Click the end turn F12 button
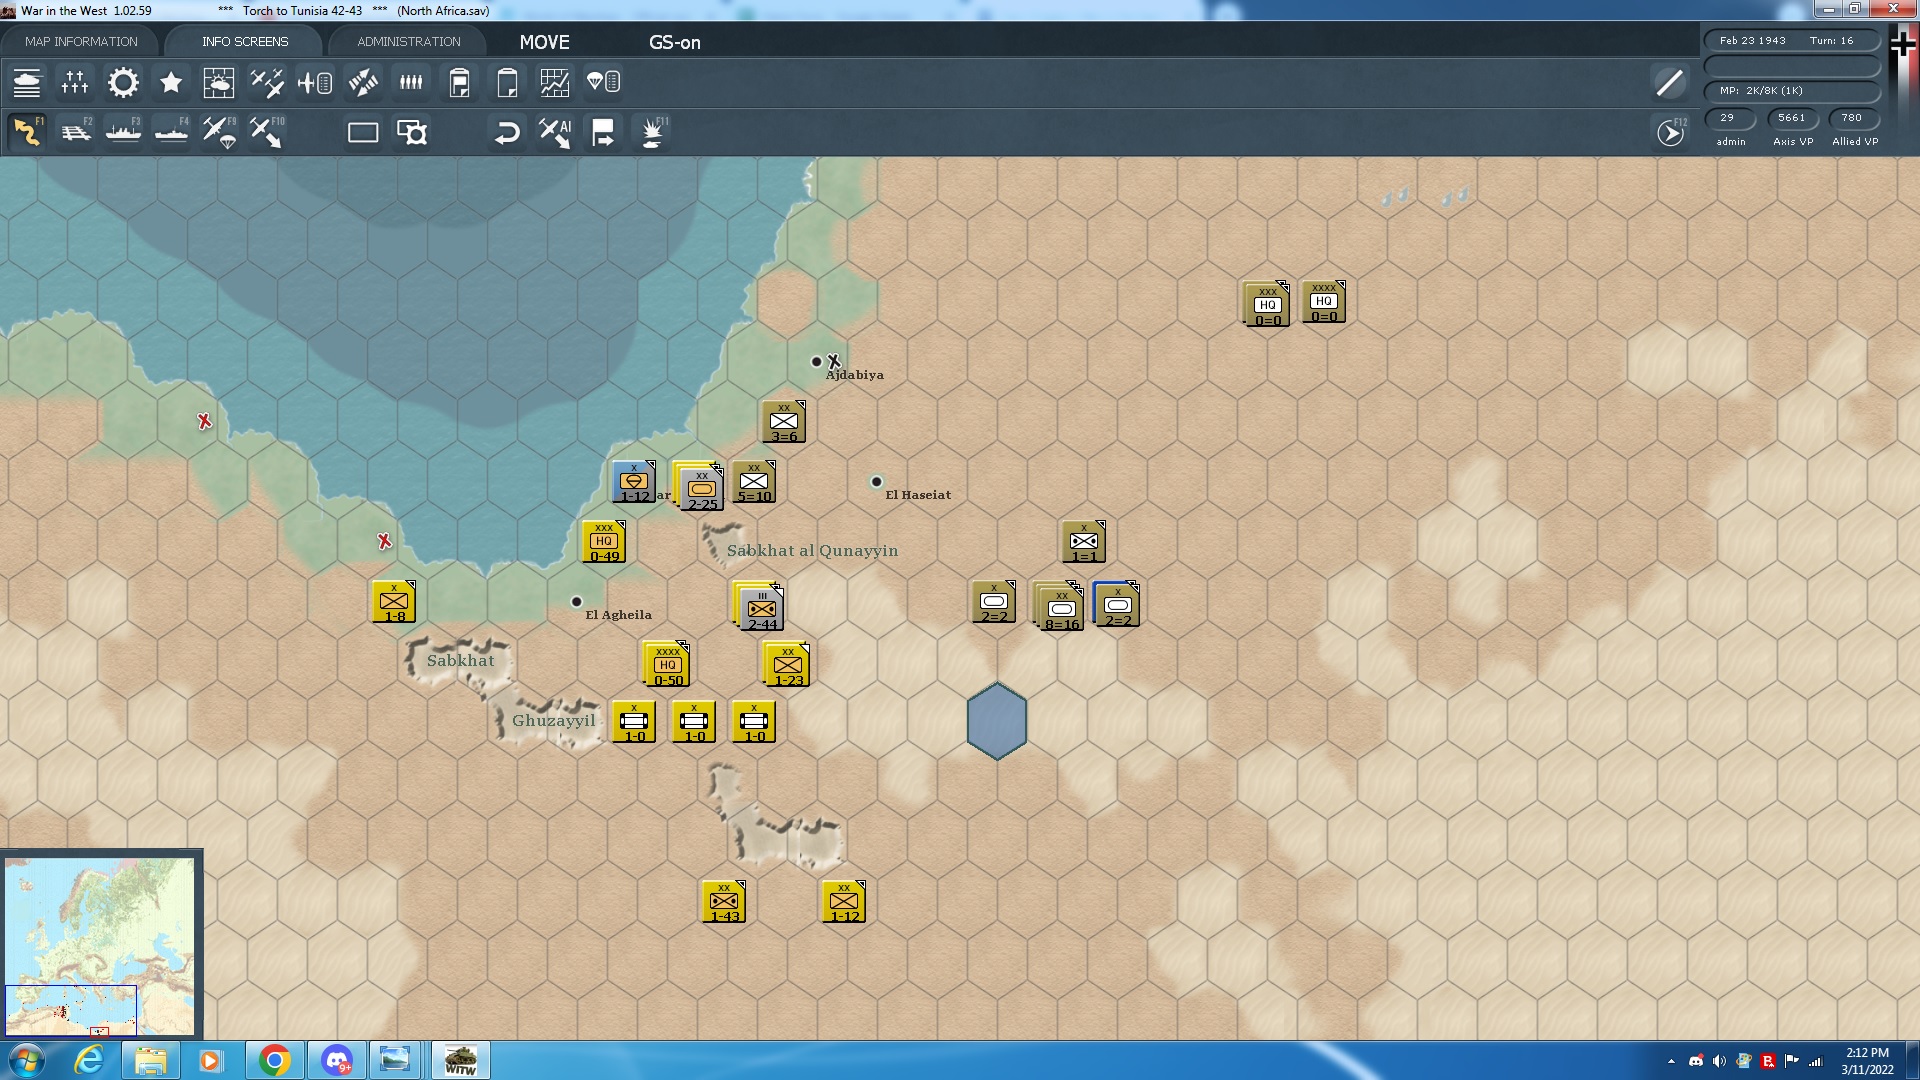This screenshot has height=1080, width=1920. tap(1670, 132)
